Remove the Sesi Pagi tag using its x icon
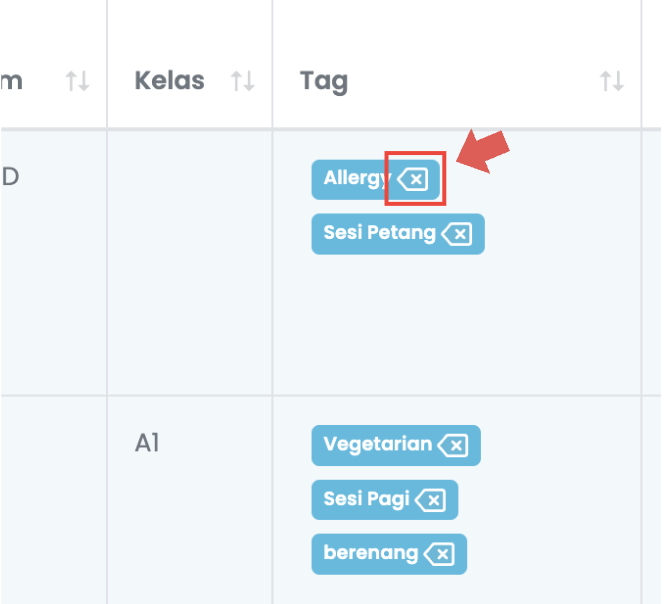The height and width of the screenshot is (604, 668). (431, 500)
